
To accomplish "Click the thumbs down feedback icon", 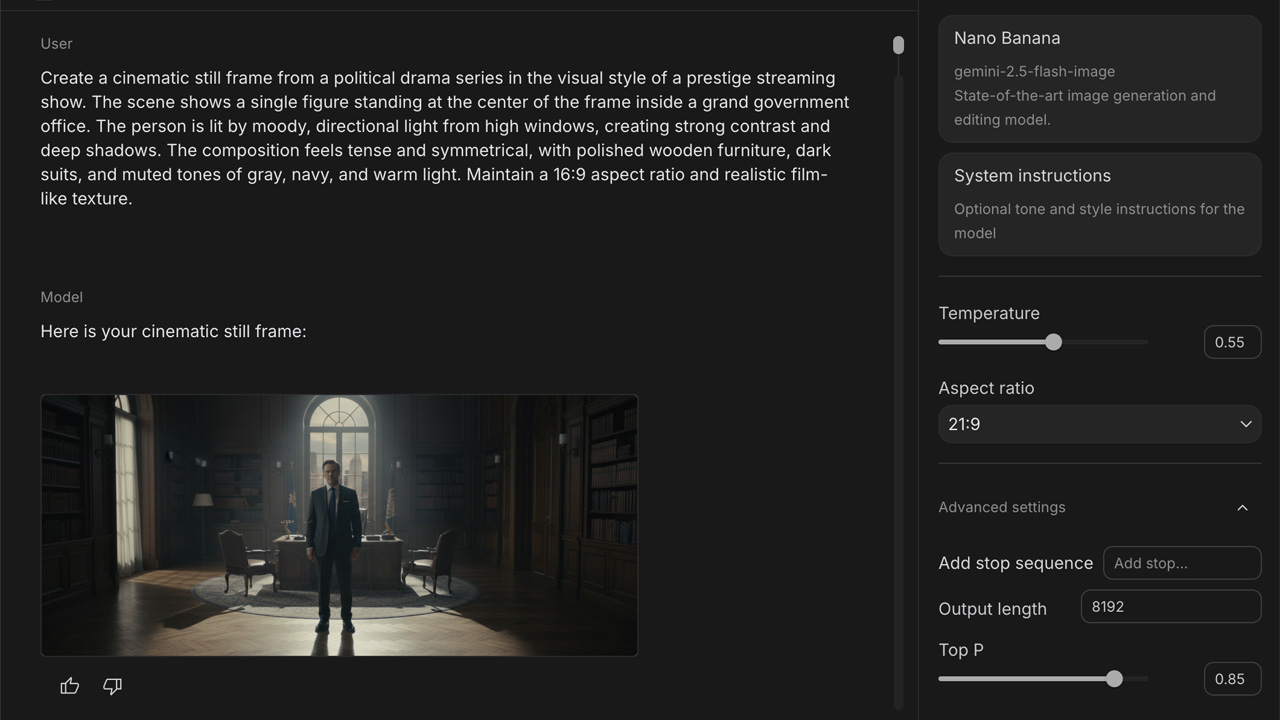I will pos(113,686).
